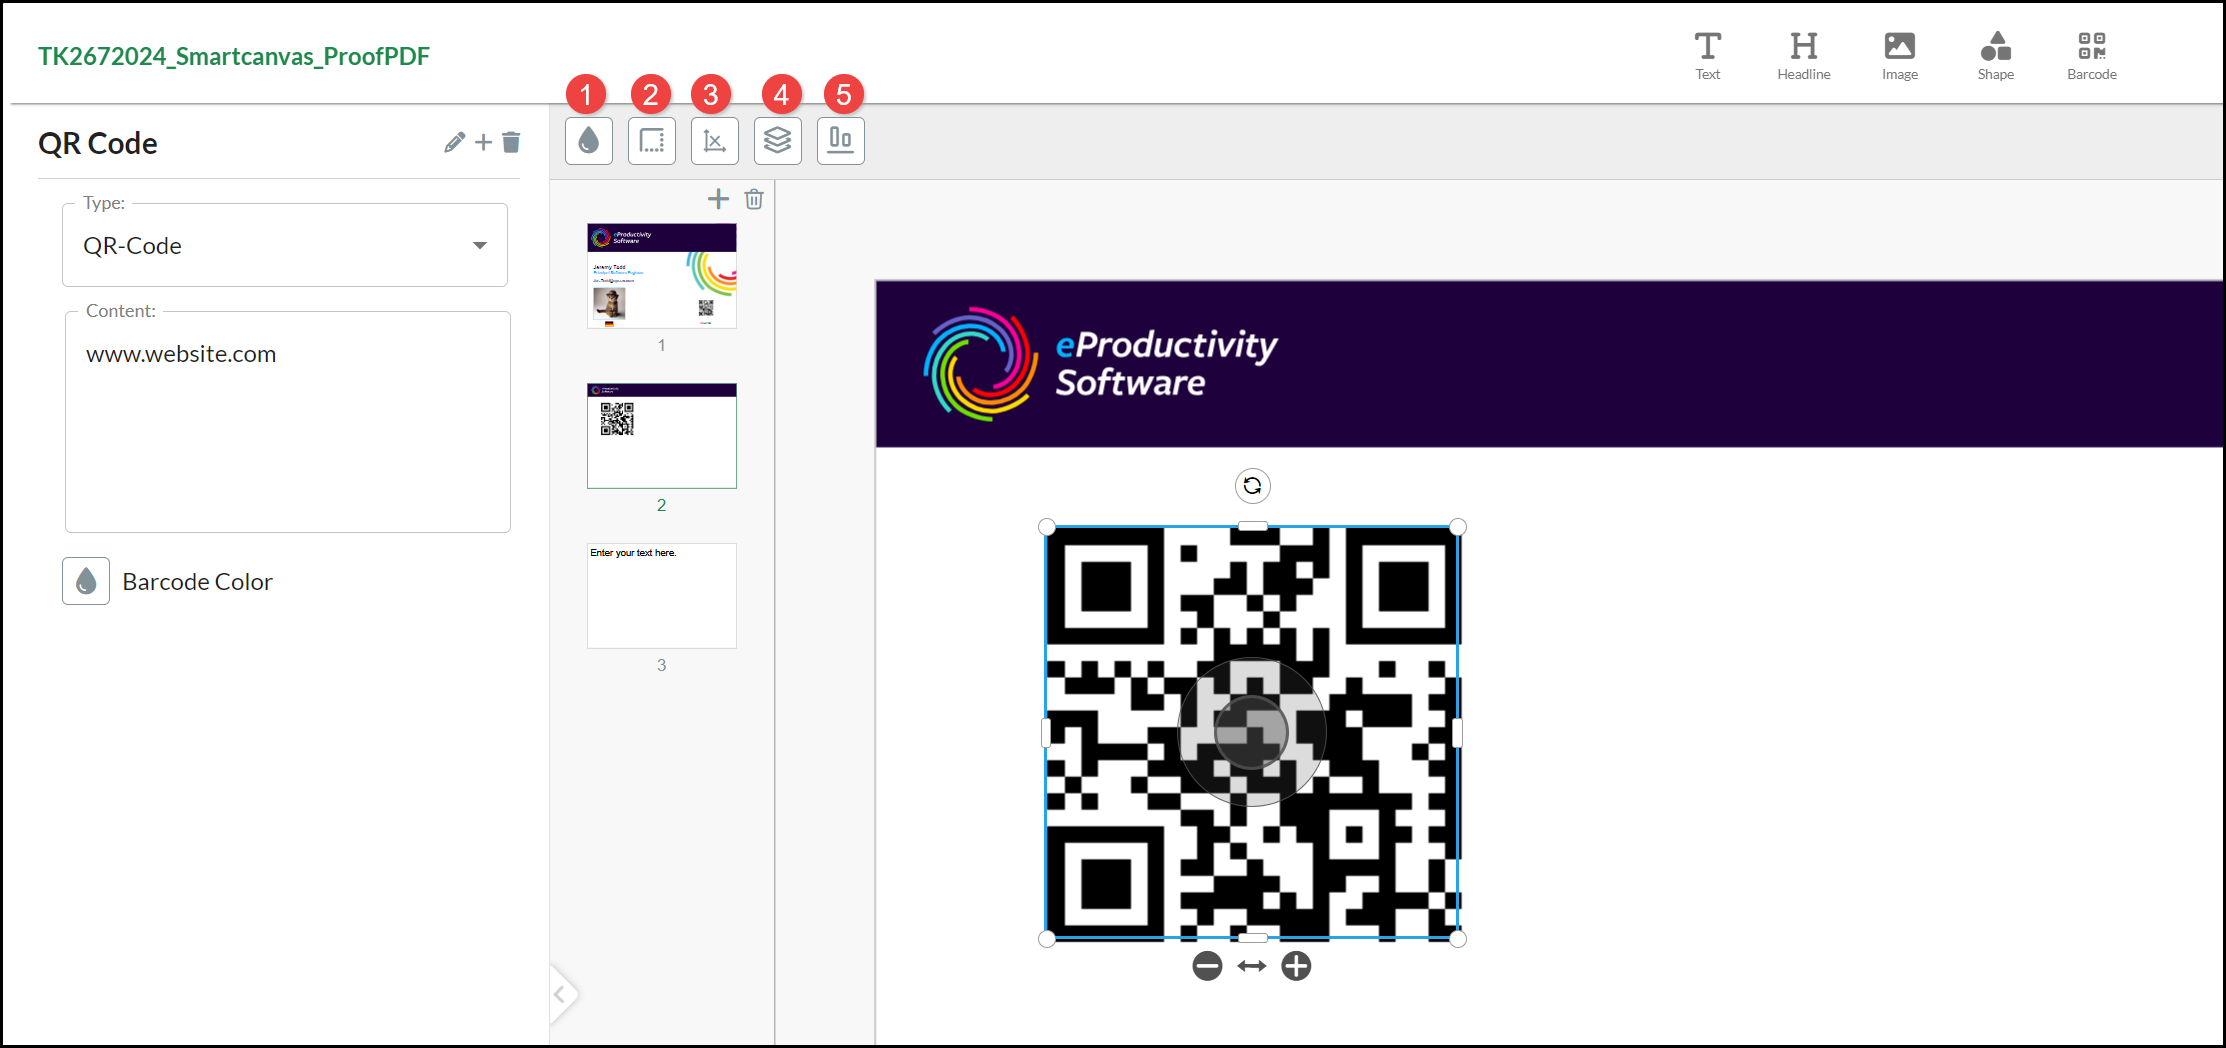Click the rotate handle above the QR code
This screenshot has width=2226, height=1048.
pos(1252,486)
